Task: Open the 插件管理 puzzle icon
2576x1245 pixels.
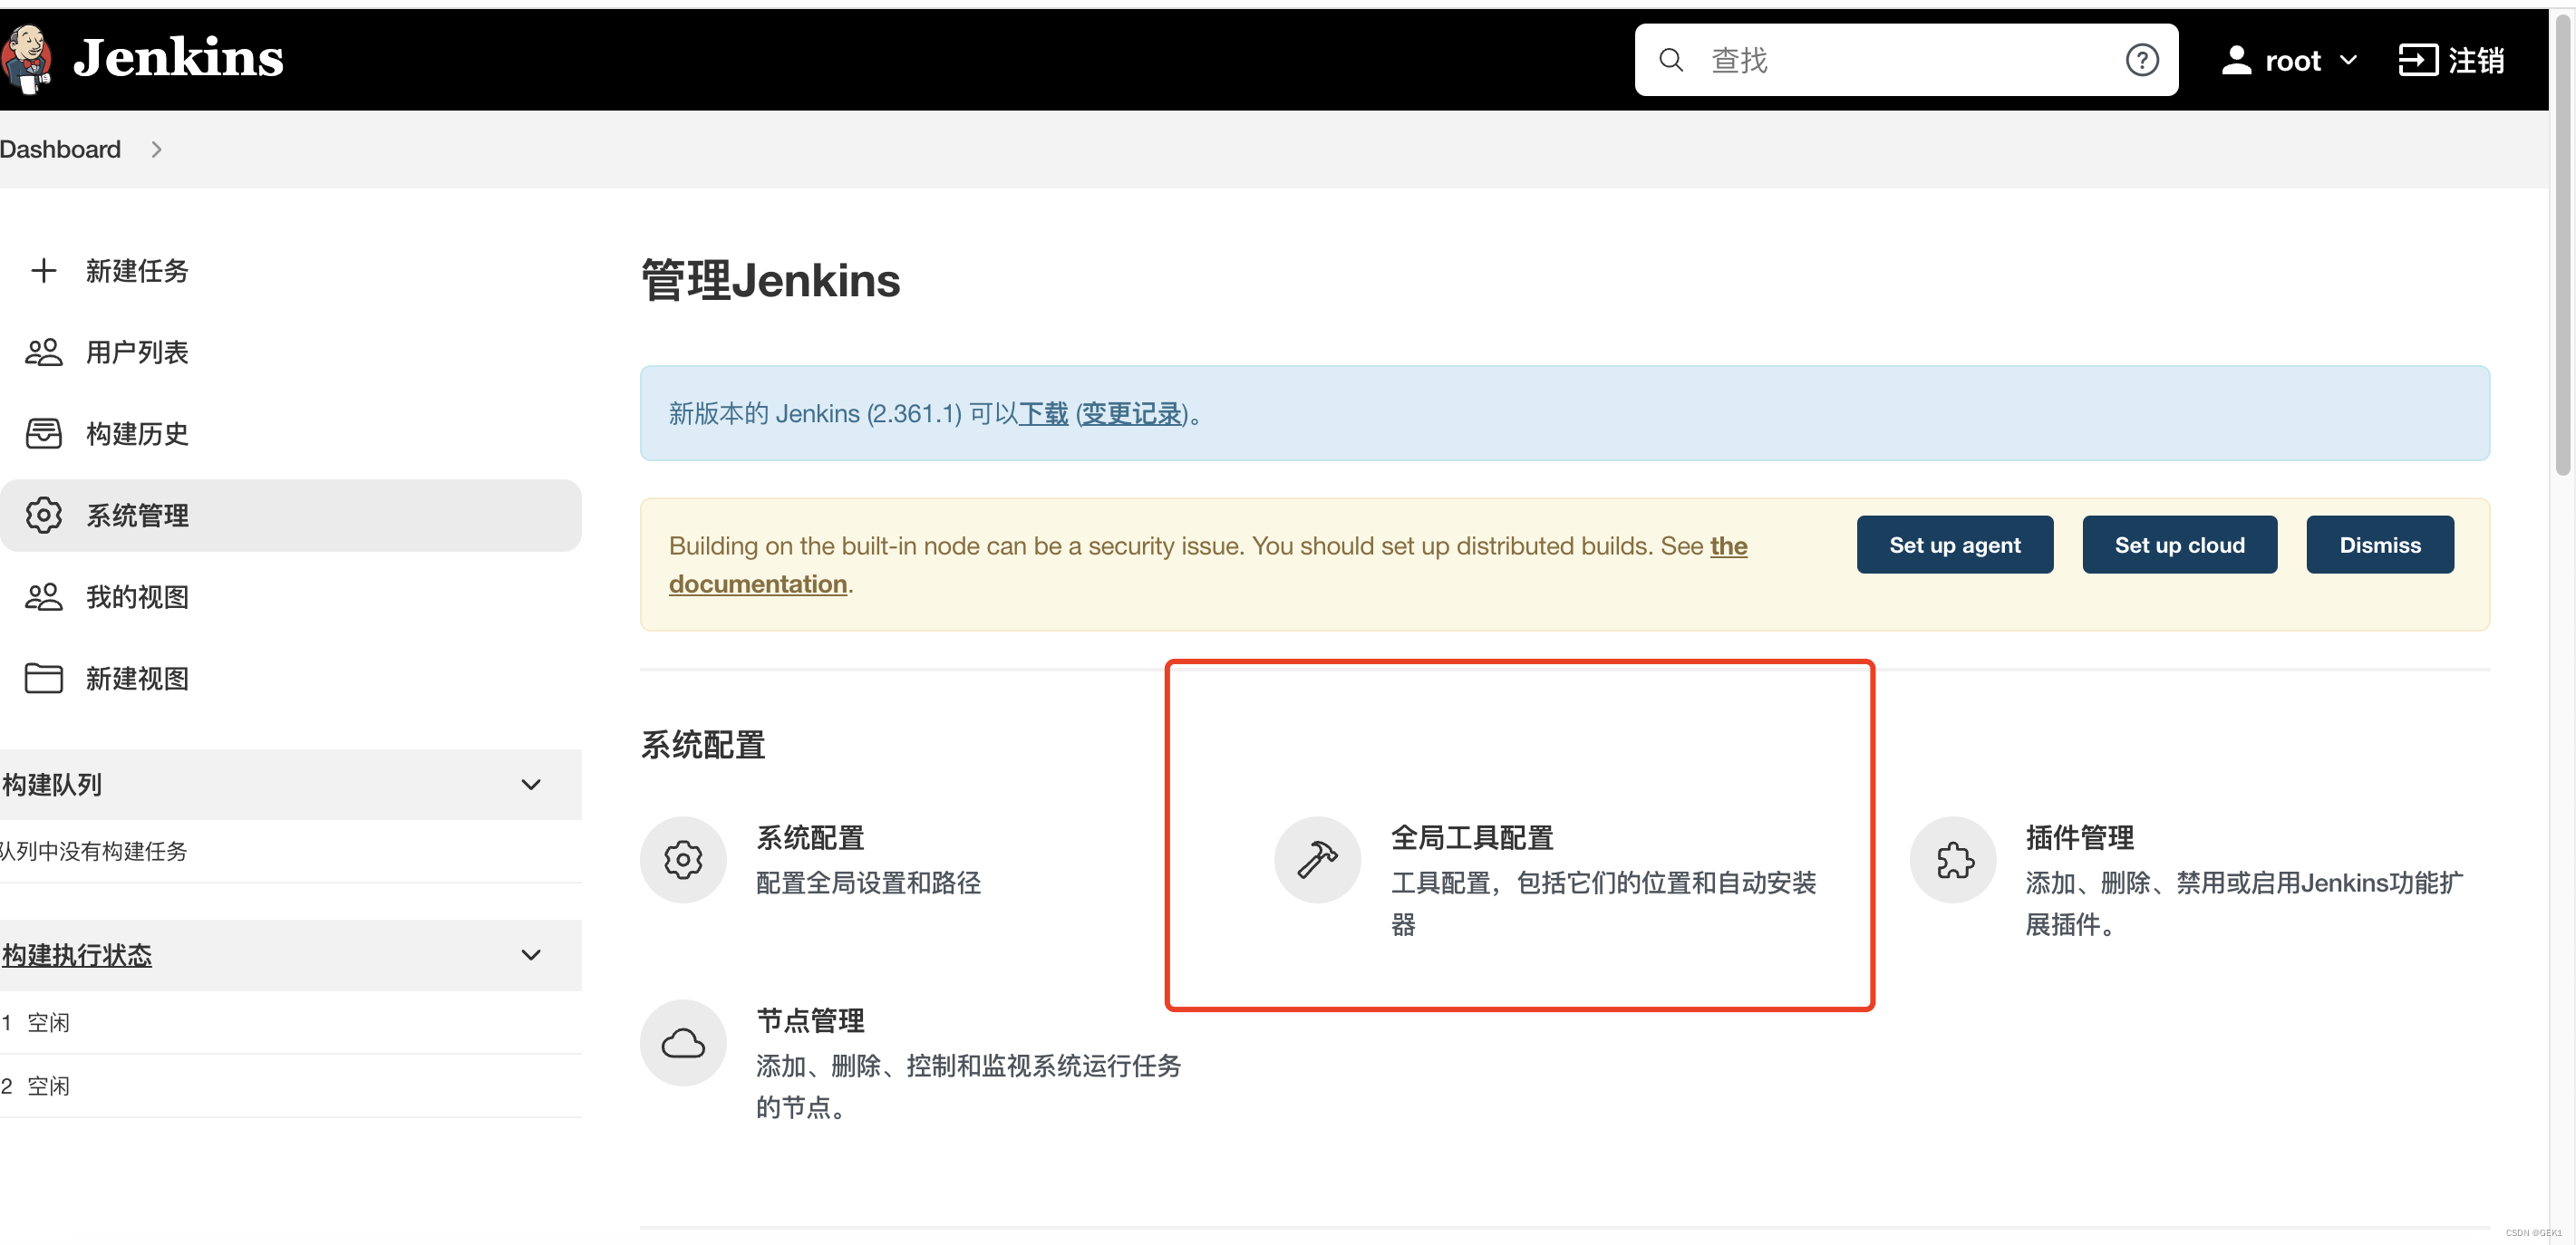Action: 1952,859
